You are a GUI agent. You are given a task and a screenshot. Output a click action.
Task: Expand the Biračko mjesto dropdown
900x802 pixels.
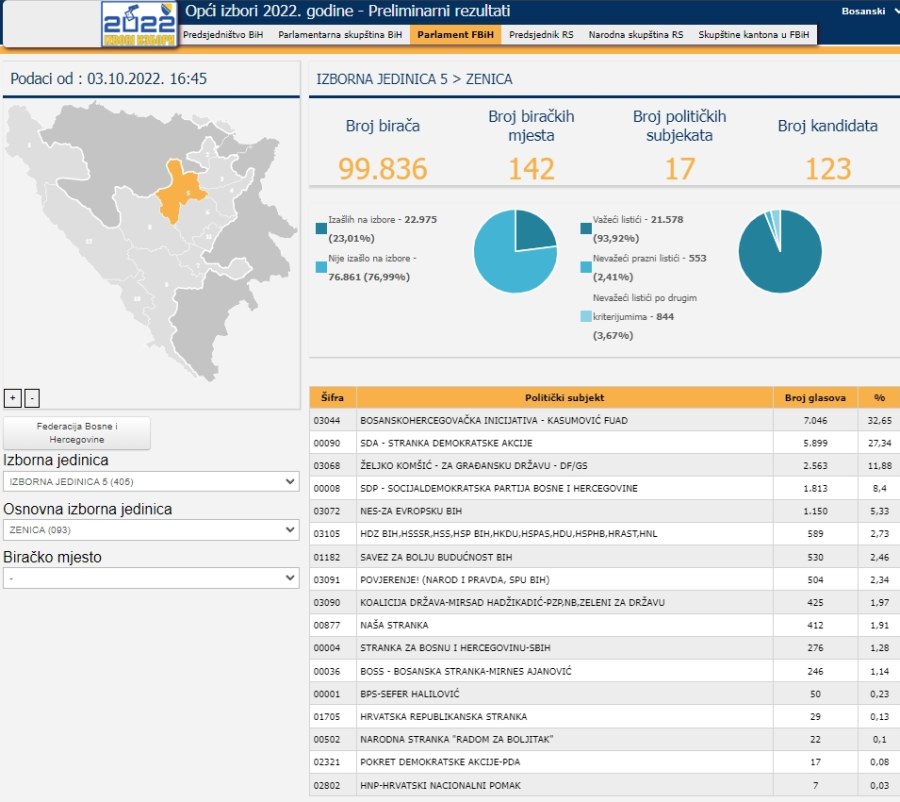coord(151,578)
